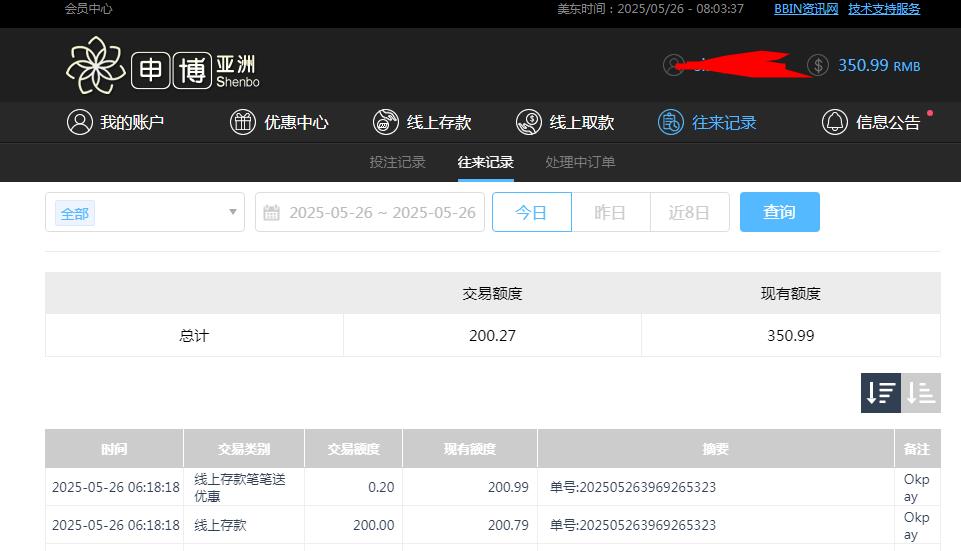Click the 线上存款 deposit icon
Image resolution: width=961 pixels, height=551 pixels.
(x=386, y=122)
